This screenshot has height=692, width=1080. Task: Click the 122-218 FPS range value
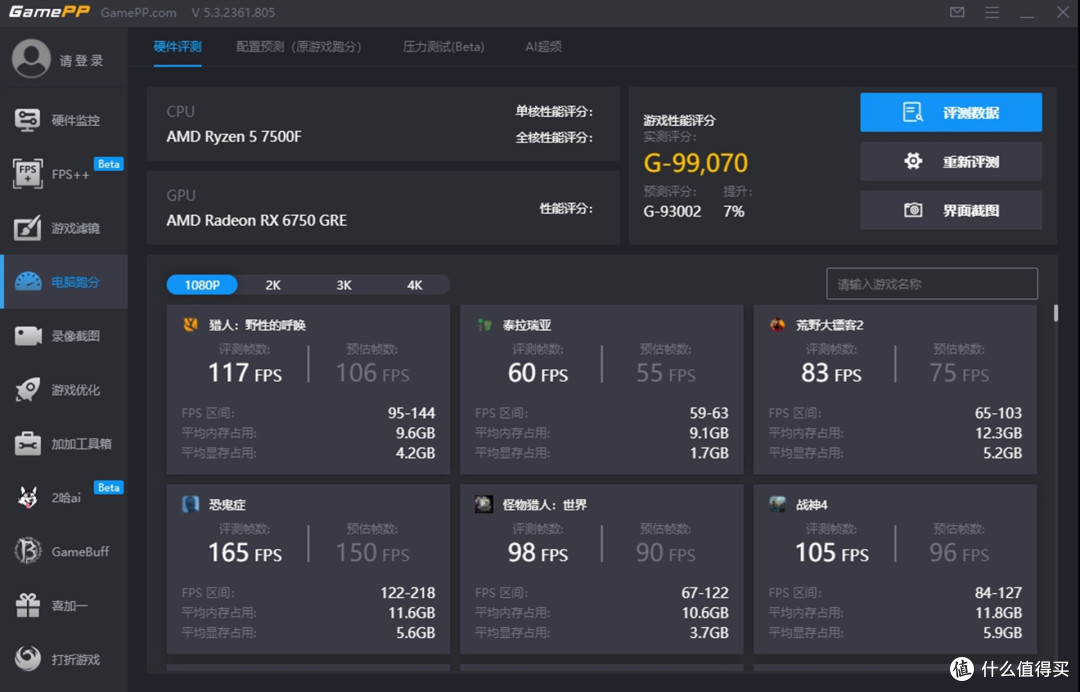coord(408,593)
